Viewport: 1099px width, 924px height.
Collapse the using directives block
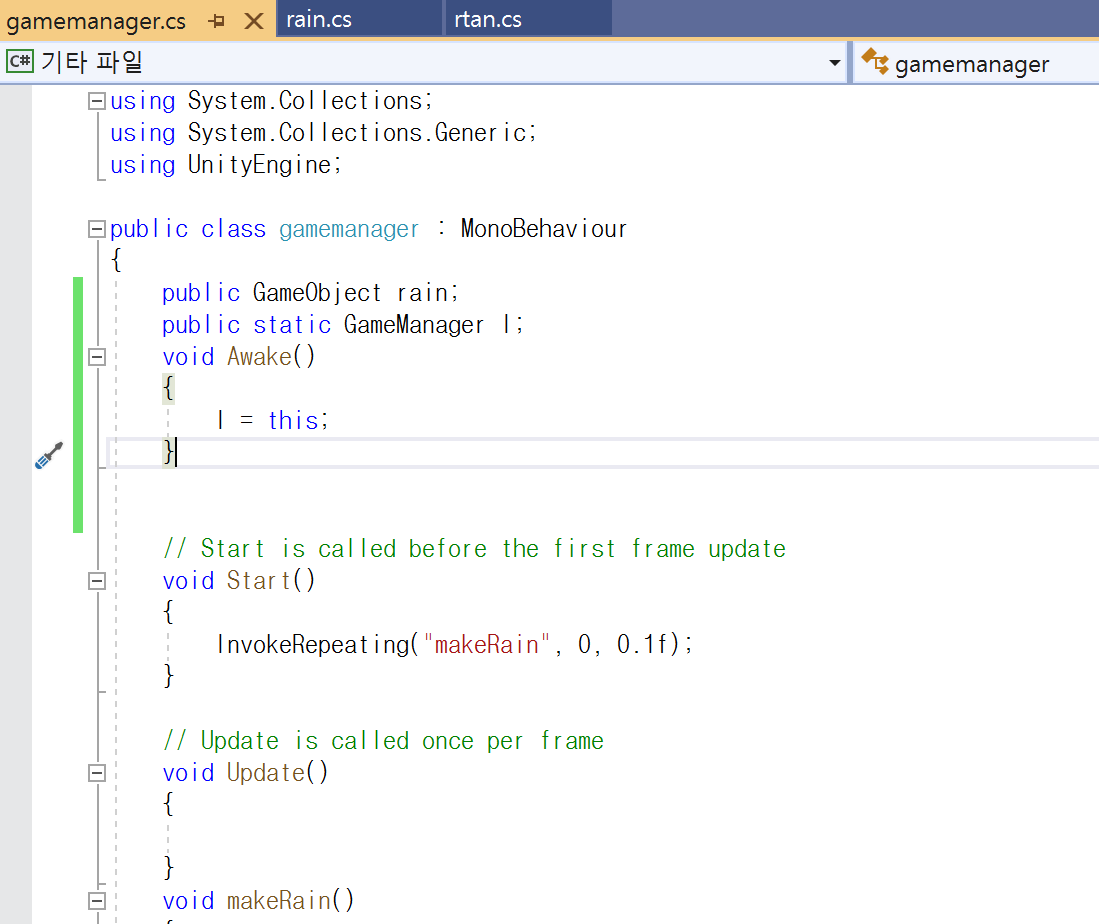[97, 101]
